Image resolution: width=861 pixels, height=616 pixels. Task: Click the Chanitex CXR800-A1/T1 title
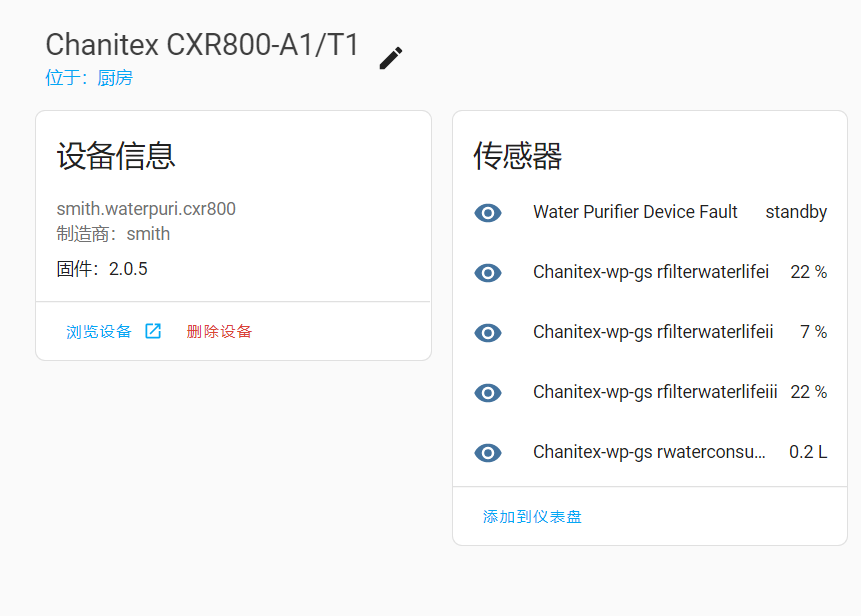click(x=202, y=44)
